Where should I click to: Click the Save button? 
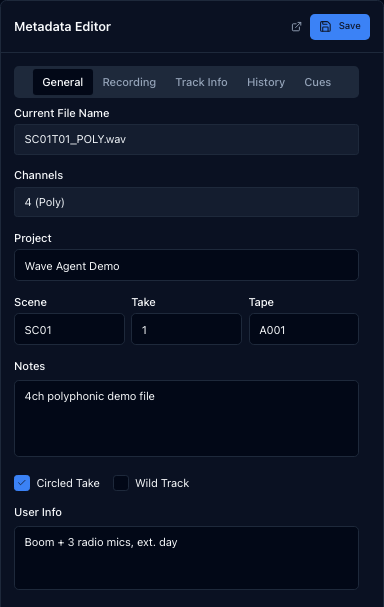(x=340, y=27)
